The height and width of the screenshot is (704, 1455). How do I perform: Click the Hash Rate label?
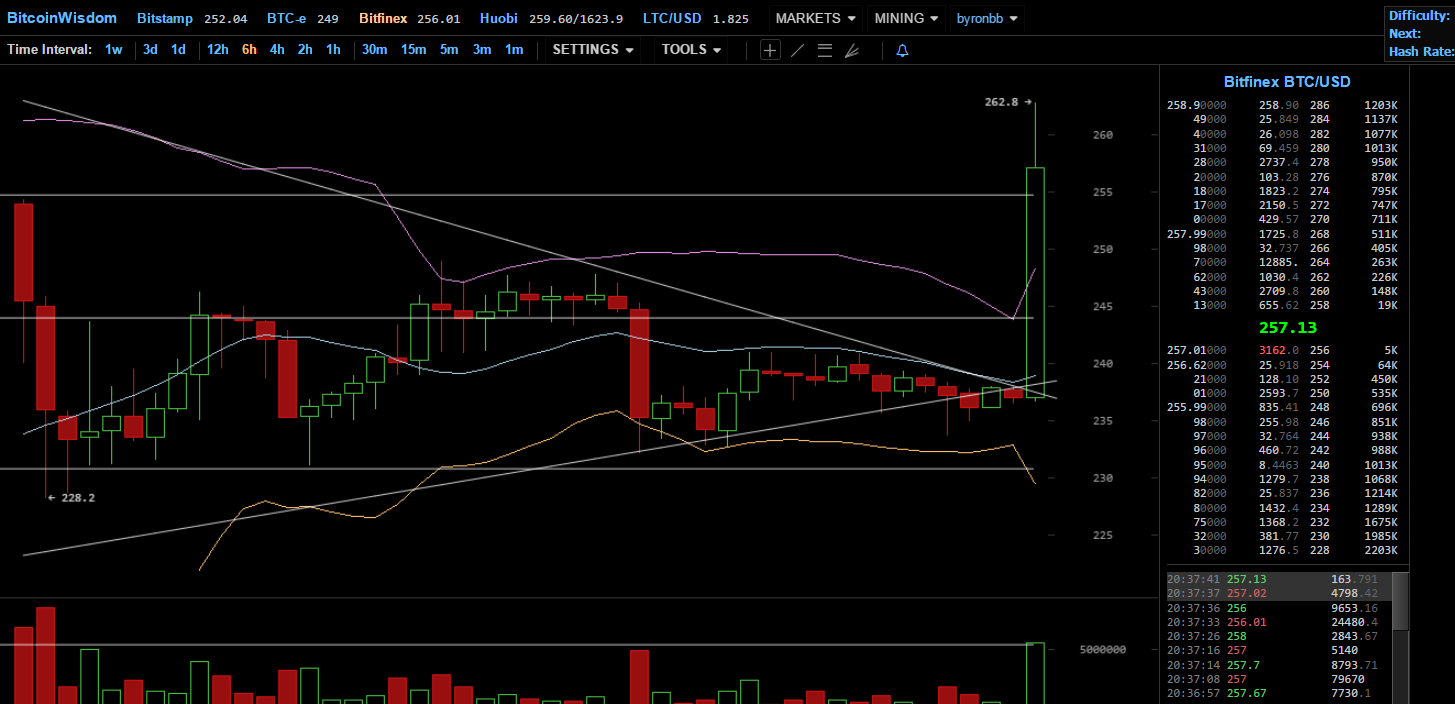1421,51
